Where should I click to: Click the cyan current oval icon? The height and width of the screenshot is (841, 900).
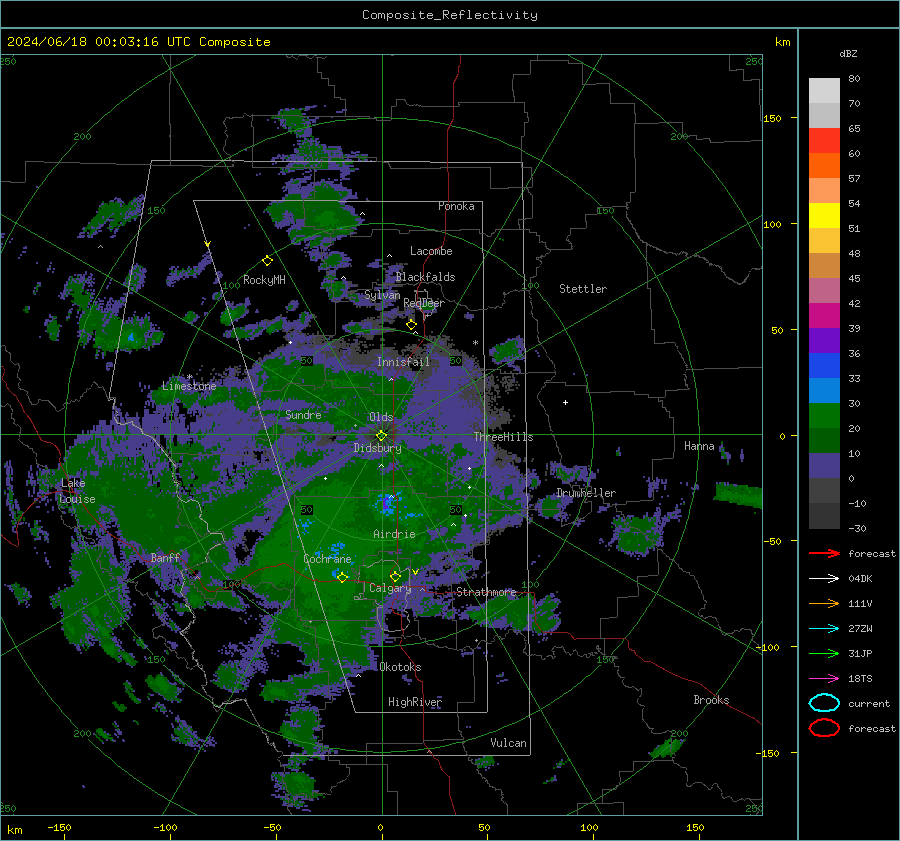click(824, 703)
